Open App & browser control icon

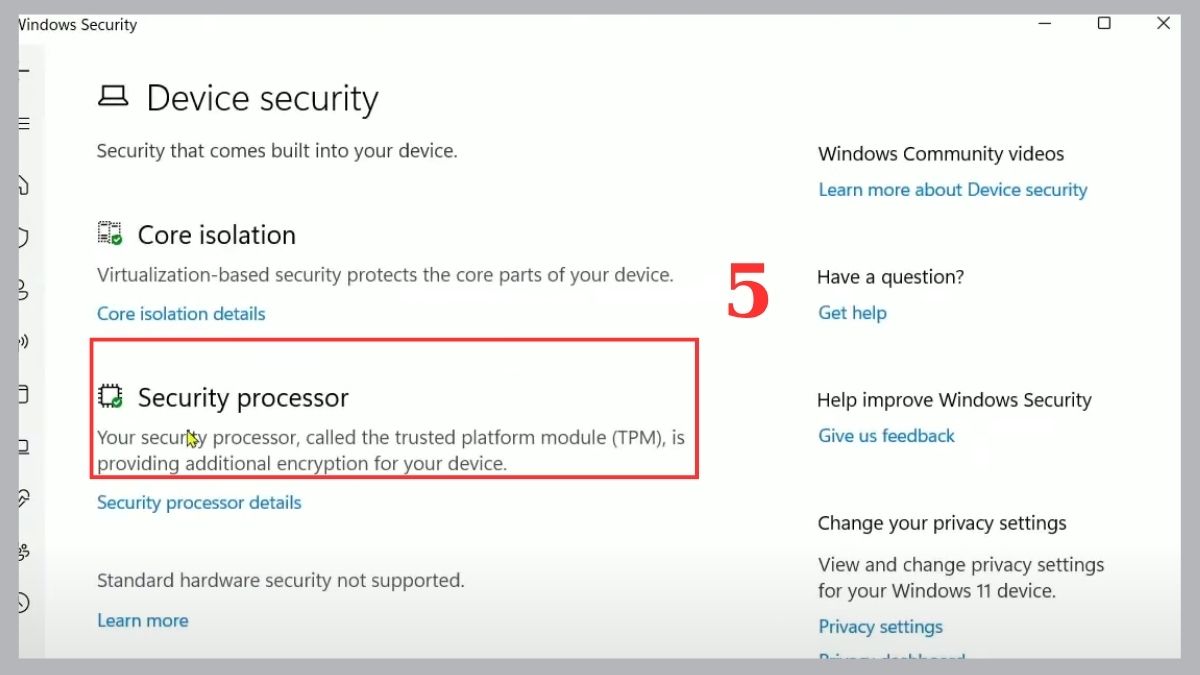(24, 394)
